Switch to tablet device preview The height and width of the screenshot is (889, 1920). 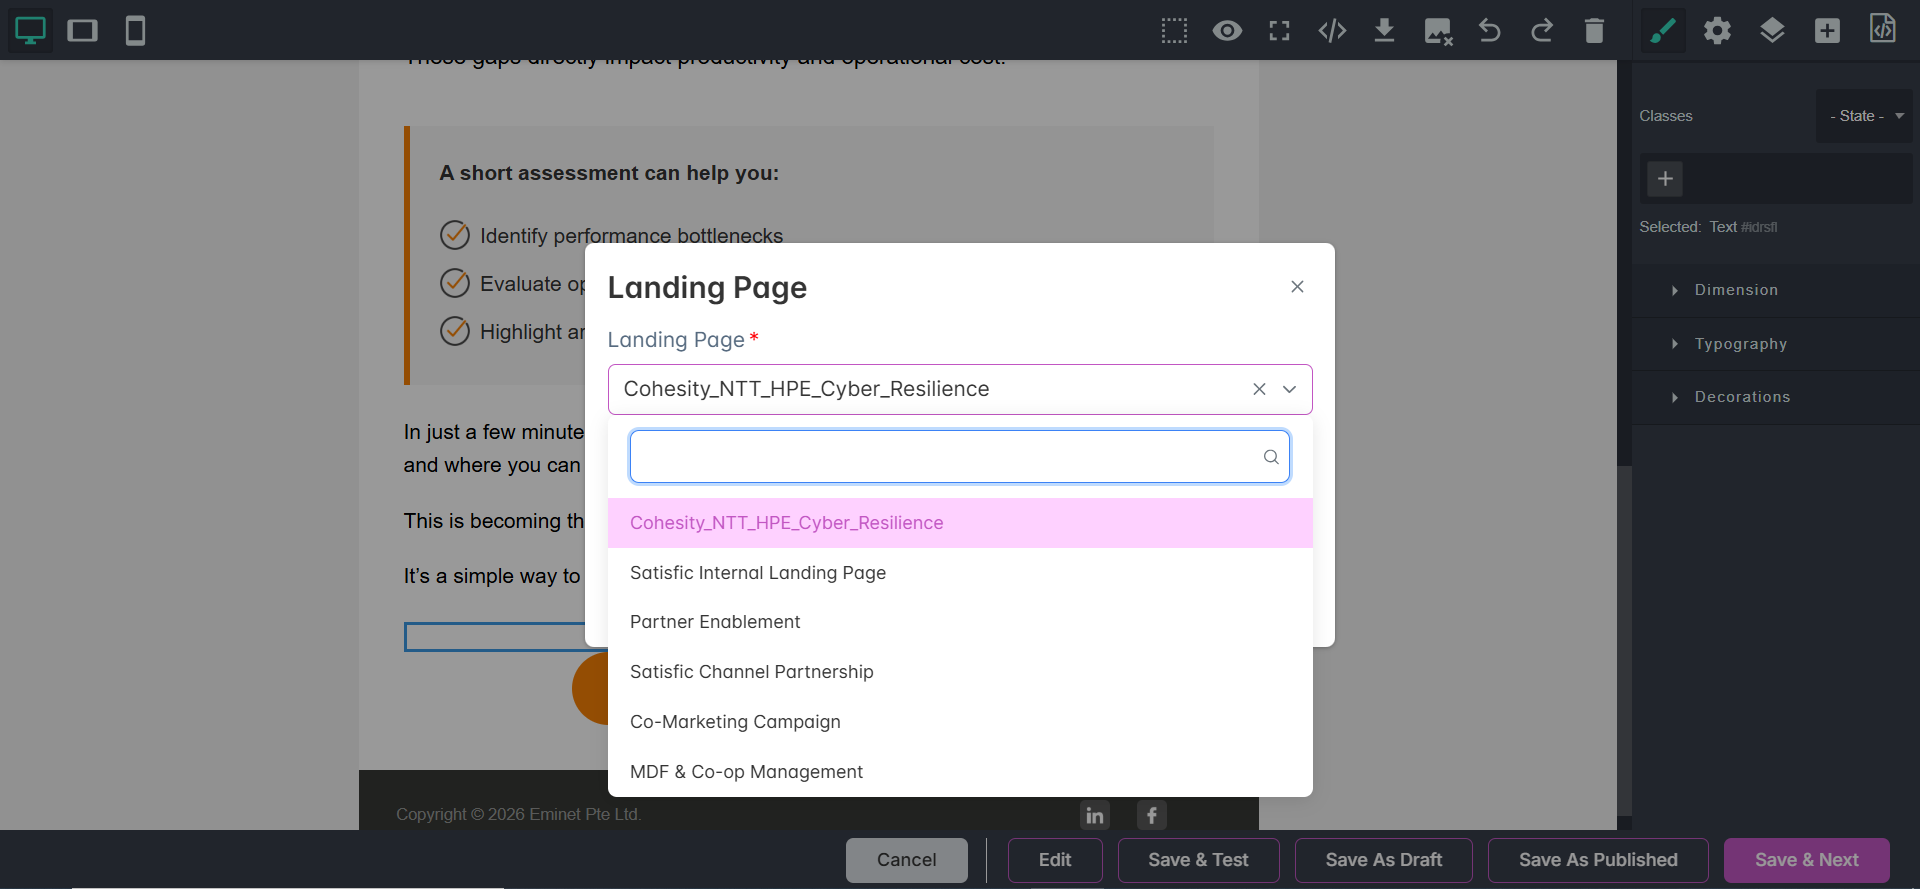tap(83, 31)
